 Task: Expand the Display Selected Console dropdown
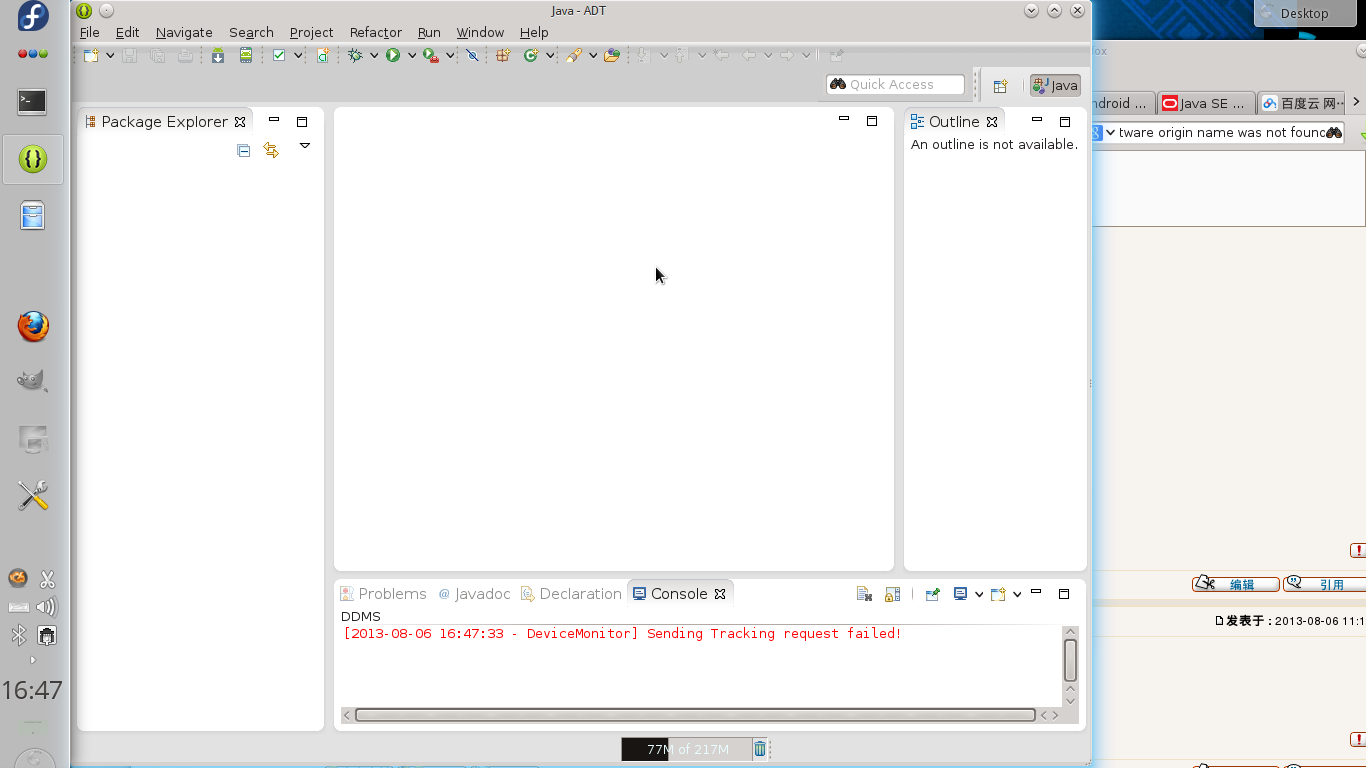click(x=979, y=594)
